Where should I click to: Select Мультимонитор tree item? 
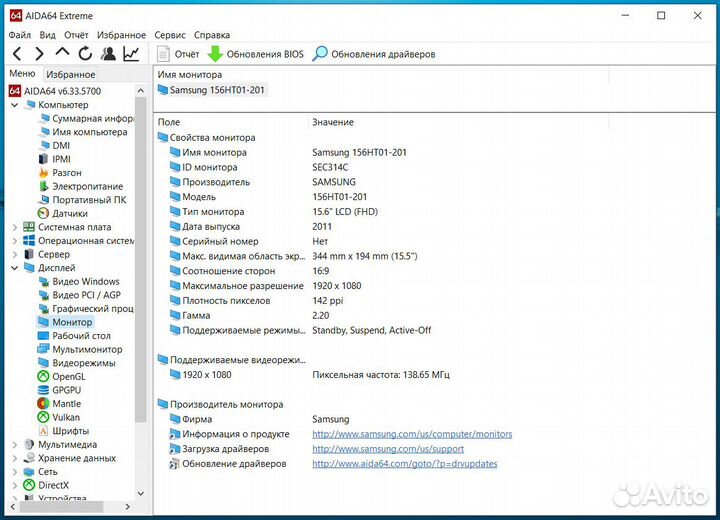(x=80, y=350)
